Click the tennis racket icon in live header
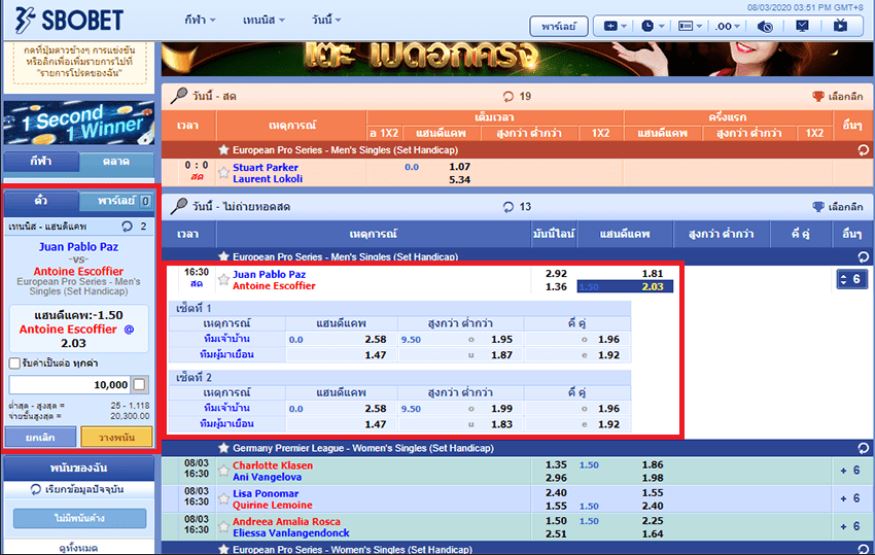This screenshot has width=875, height=555. tap(179, 96)
